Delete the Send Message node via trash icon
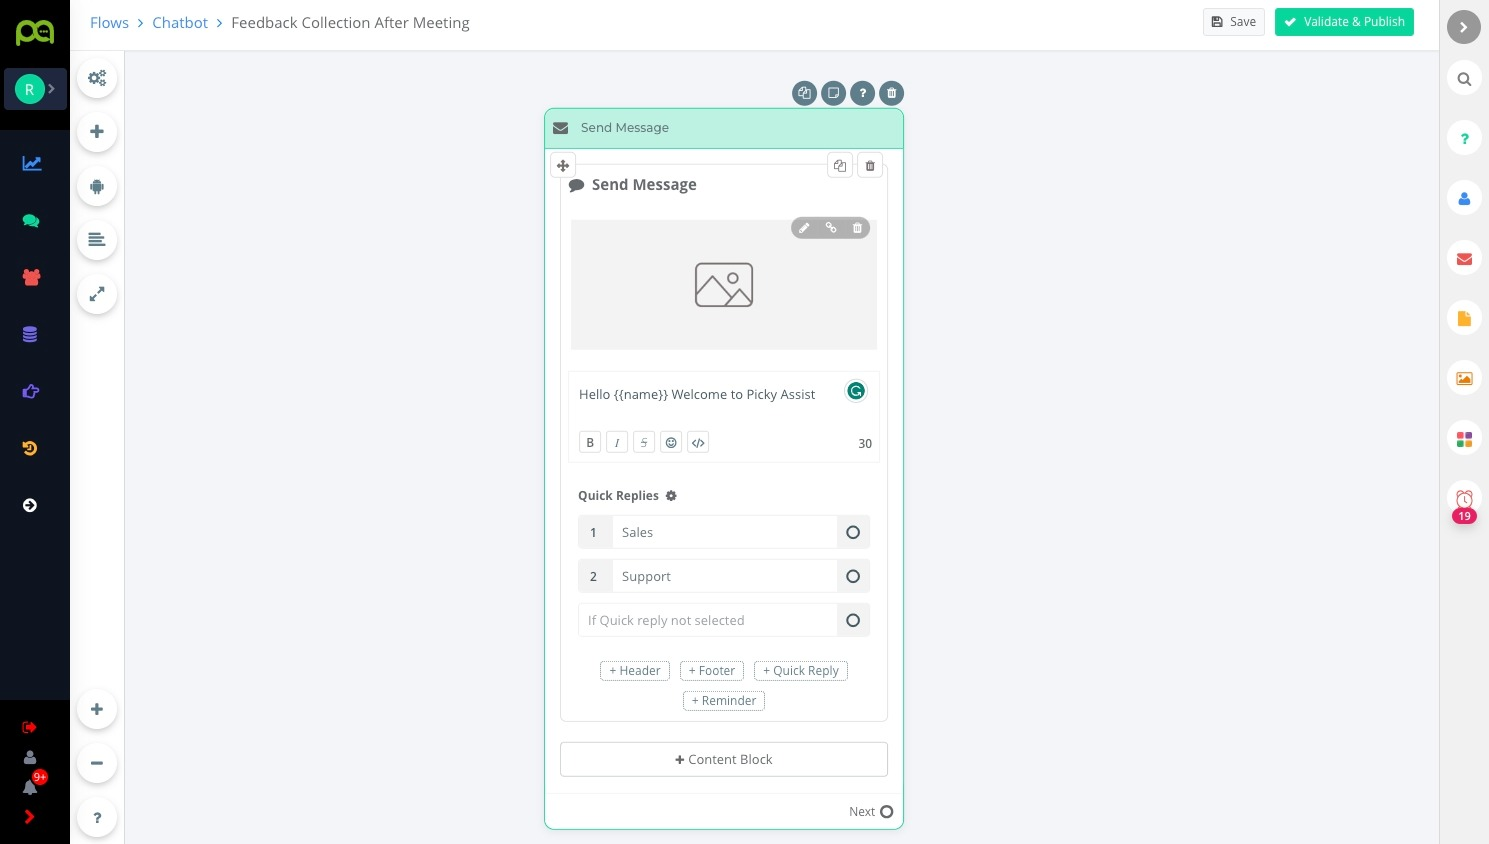1489x844 pixels. click(x=891, y=93)
